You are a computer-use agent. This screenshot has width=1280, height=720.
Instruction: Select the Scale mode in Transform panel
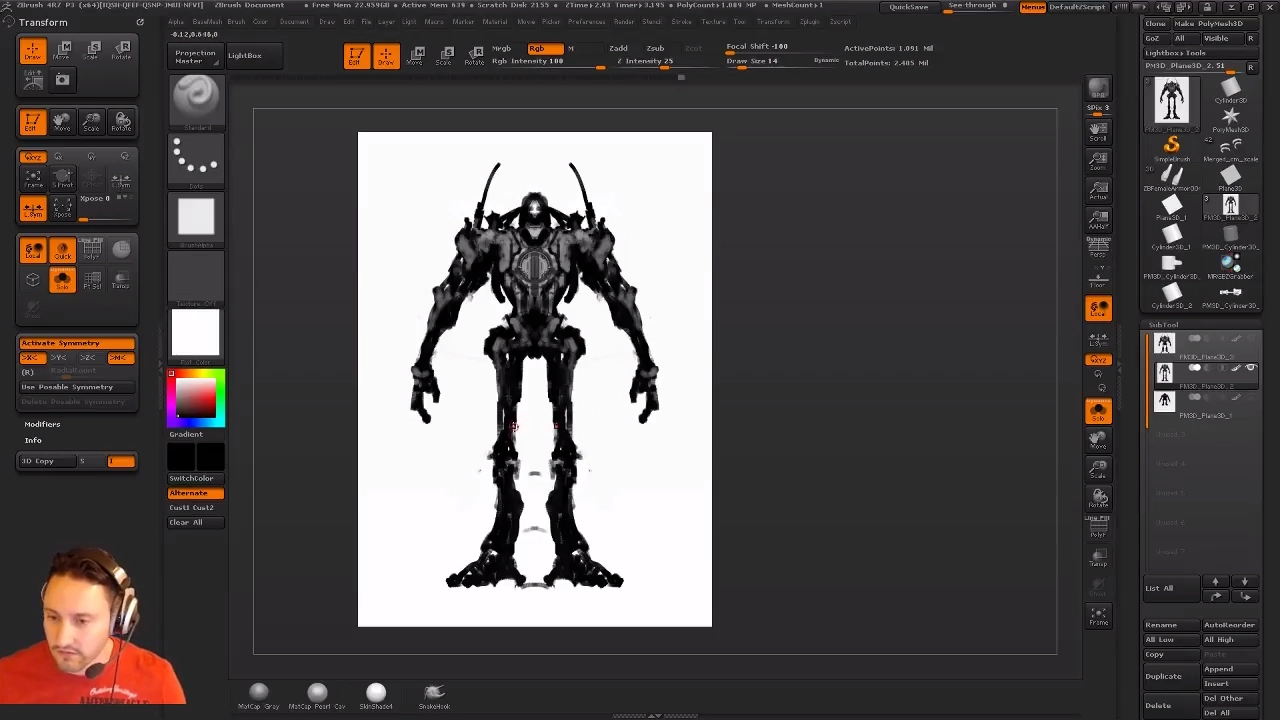(x=92, y=50)
